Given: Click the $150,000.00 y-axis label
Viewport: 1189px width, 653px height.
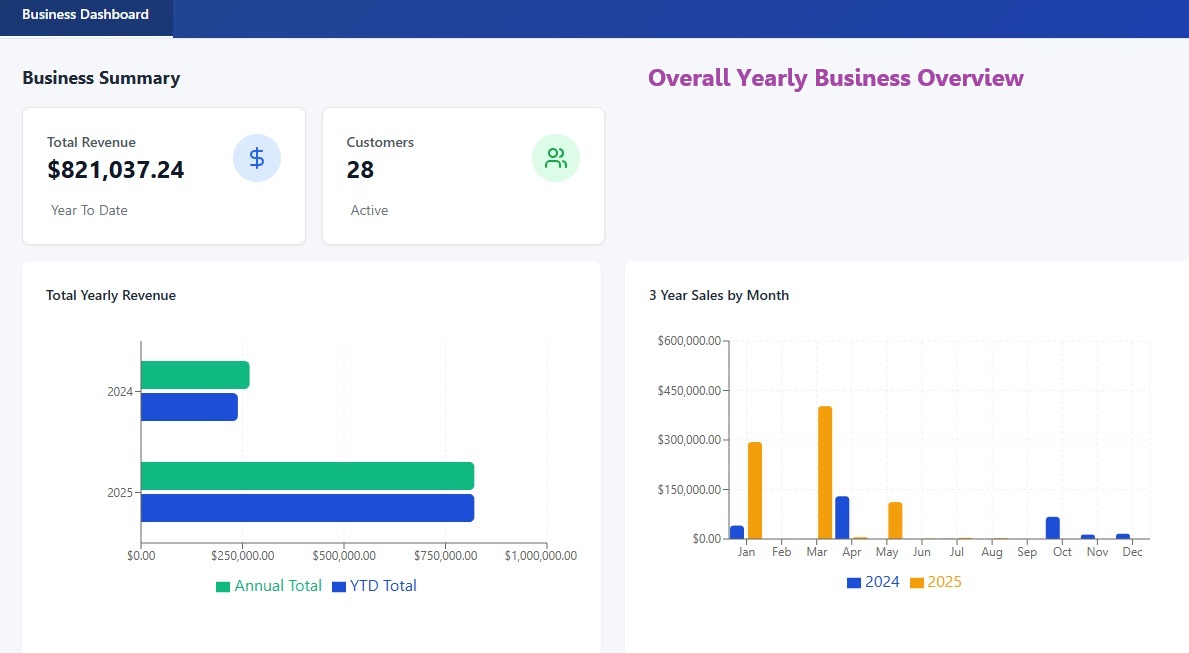Looking at the screenshot, I should (689, 489).
